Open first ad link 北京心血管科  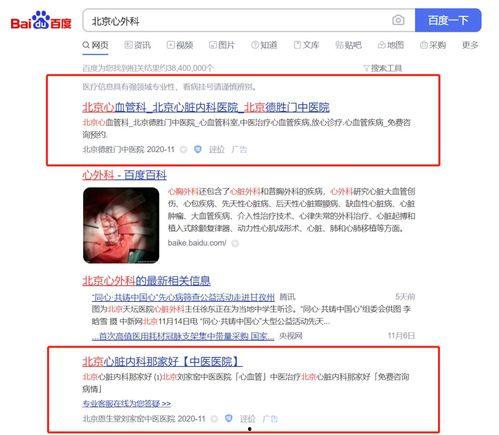coord(206,107)
